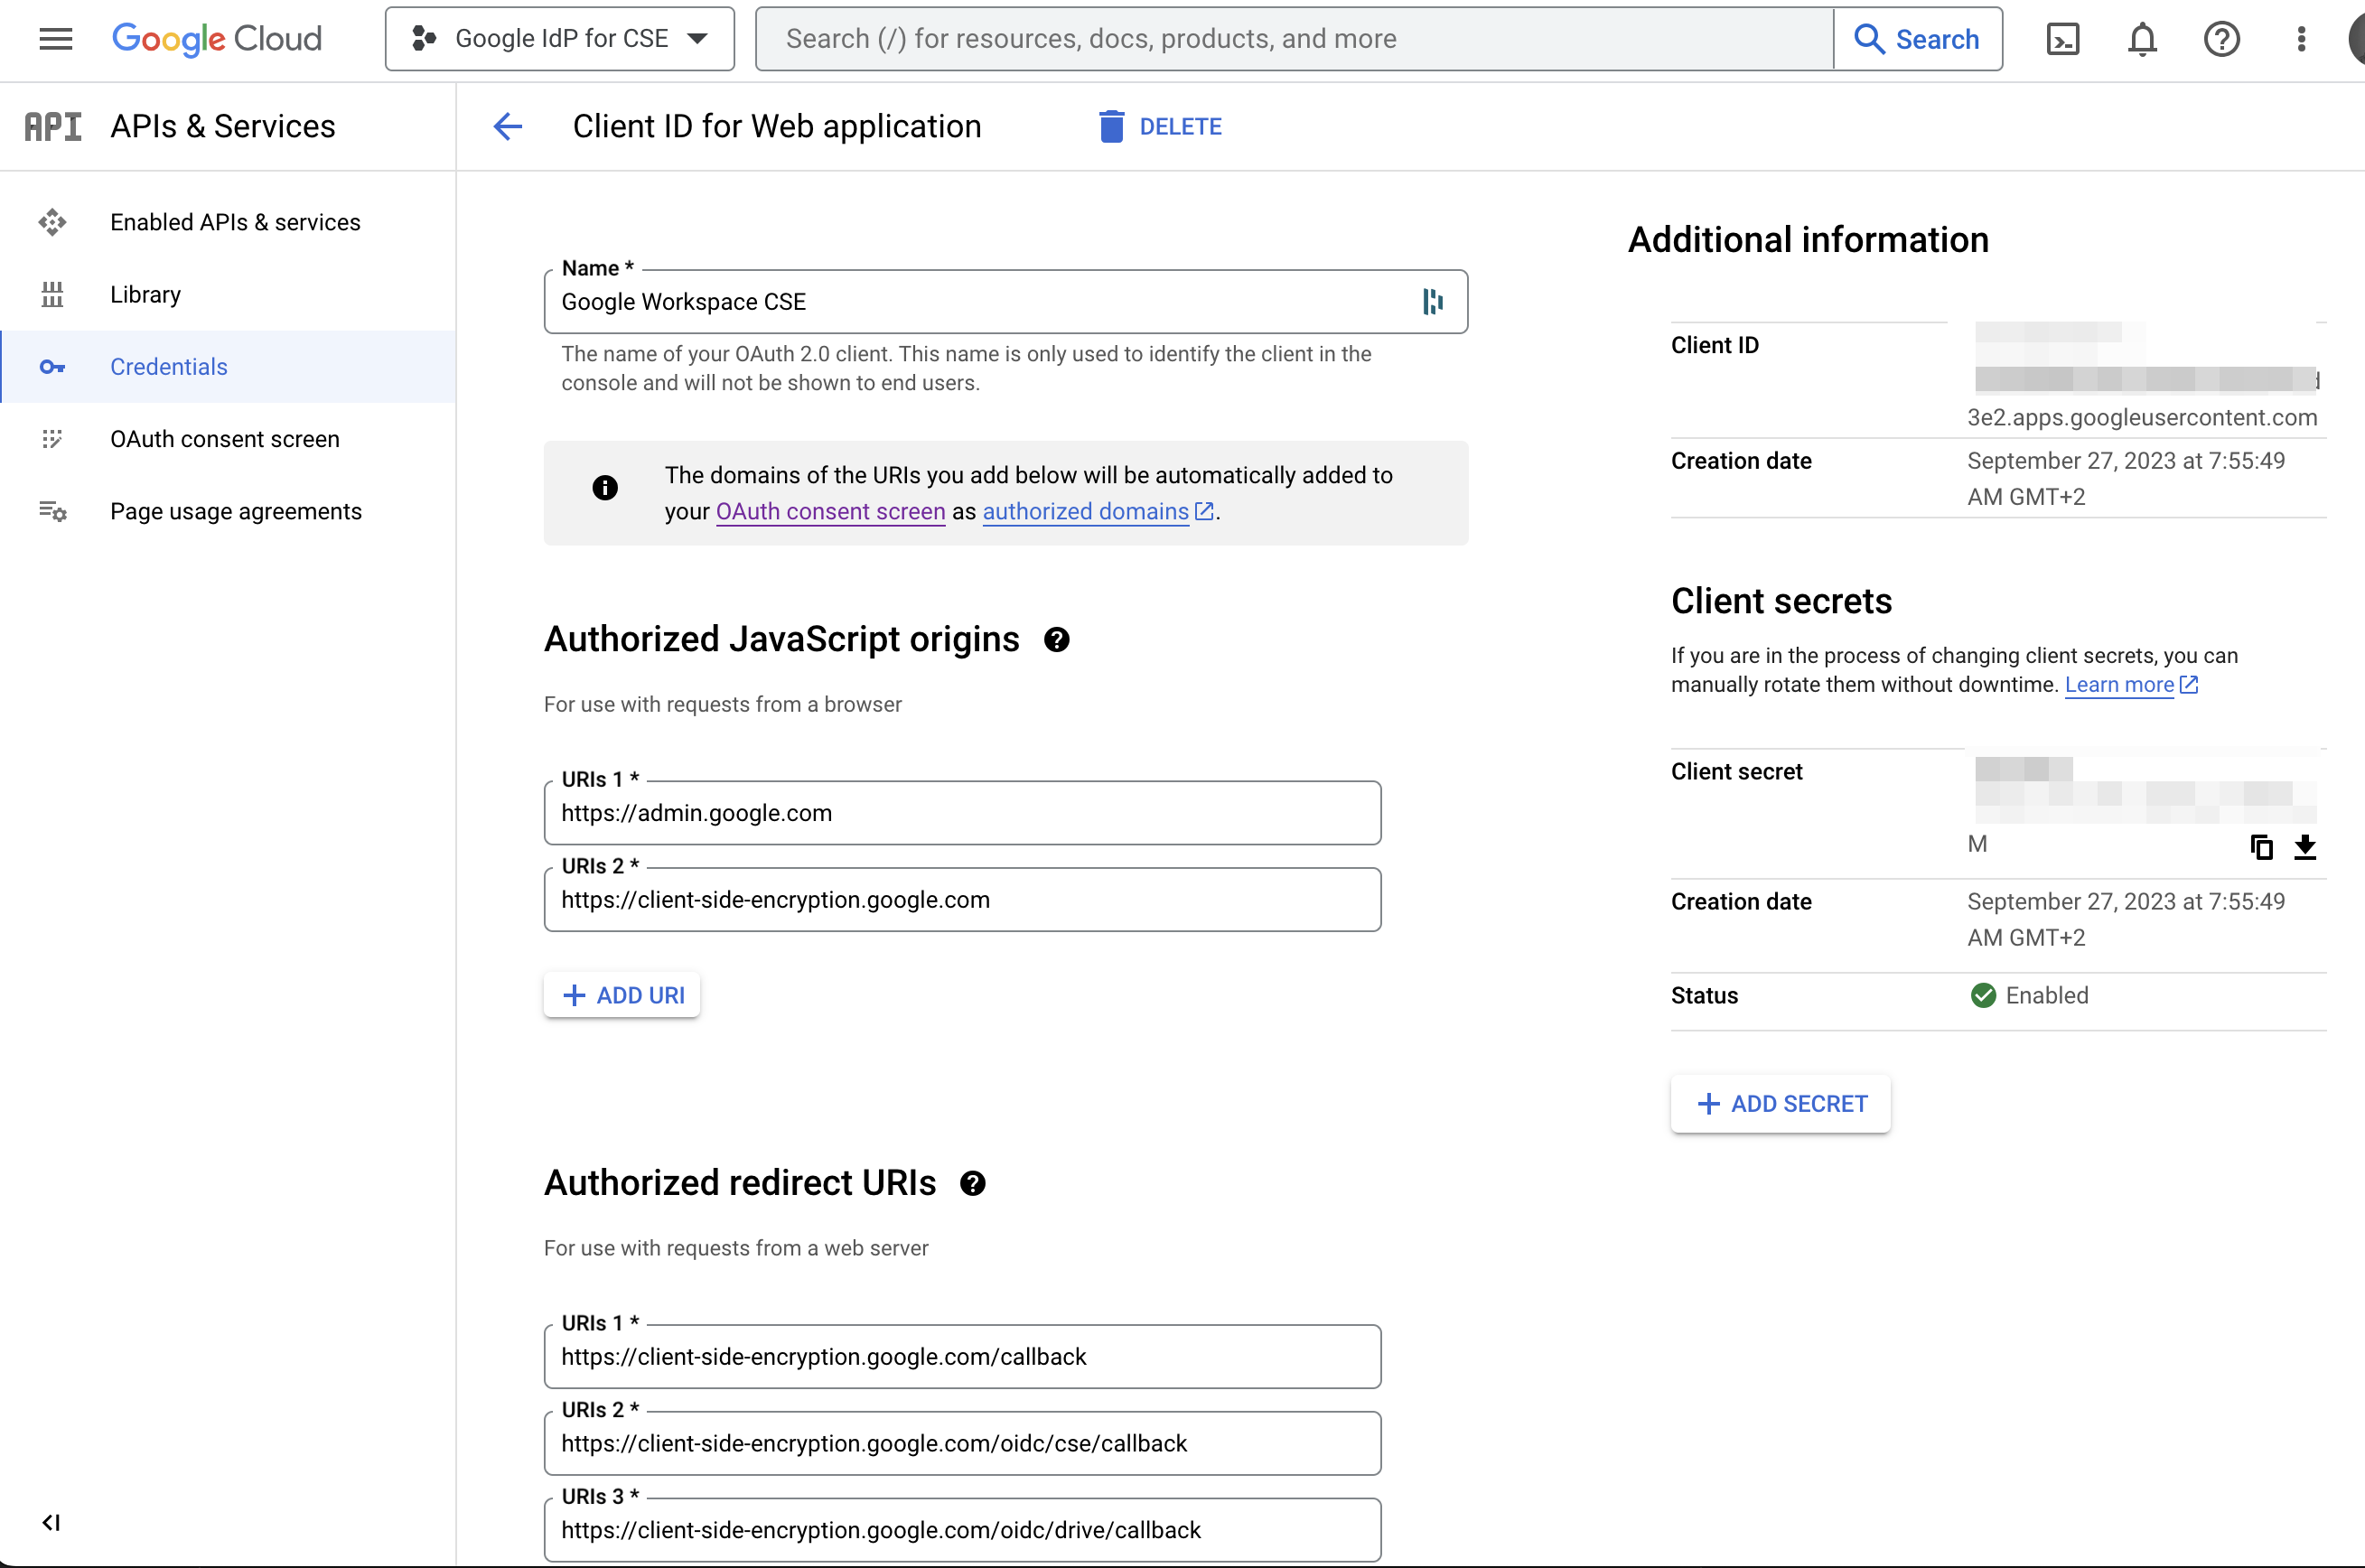This screenshot has height=1568, width=2365.
Task: Collapse the left navigation panel
Action: pos(52,1523)
